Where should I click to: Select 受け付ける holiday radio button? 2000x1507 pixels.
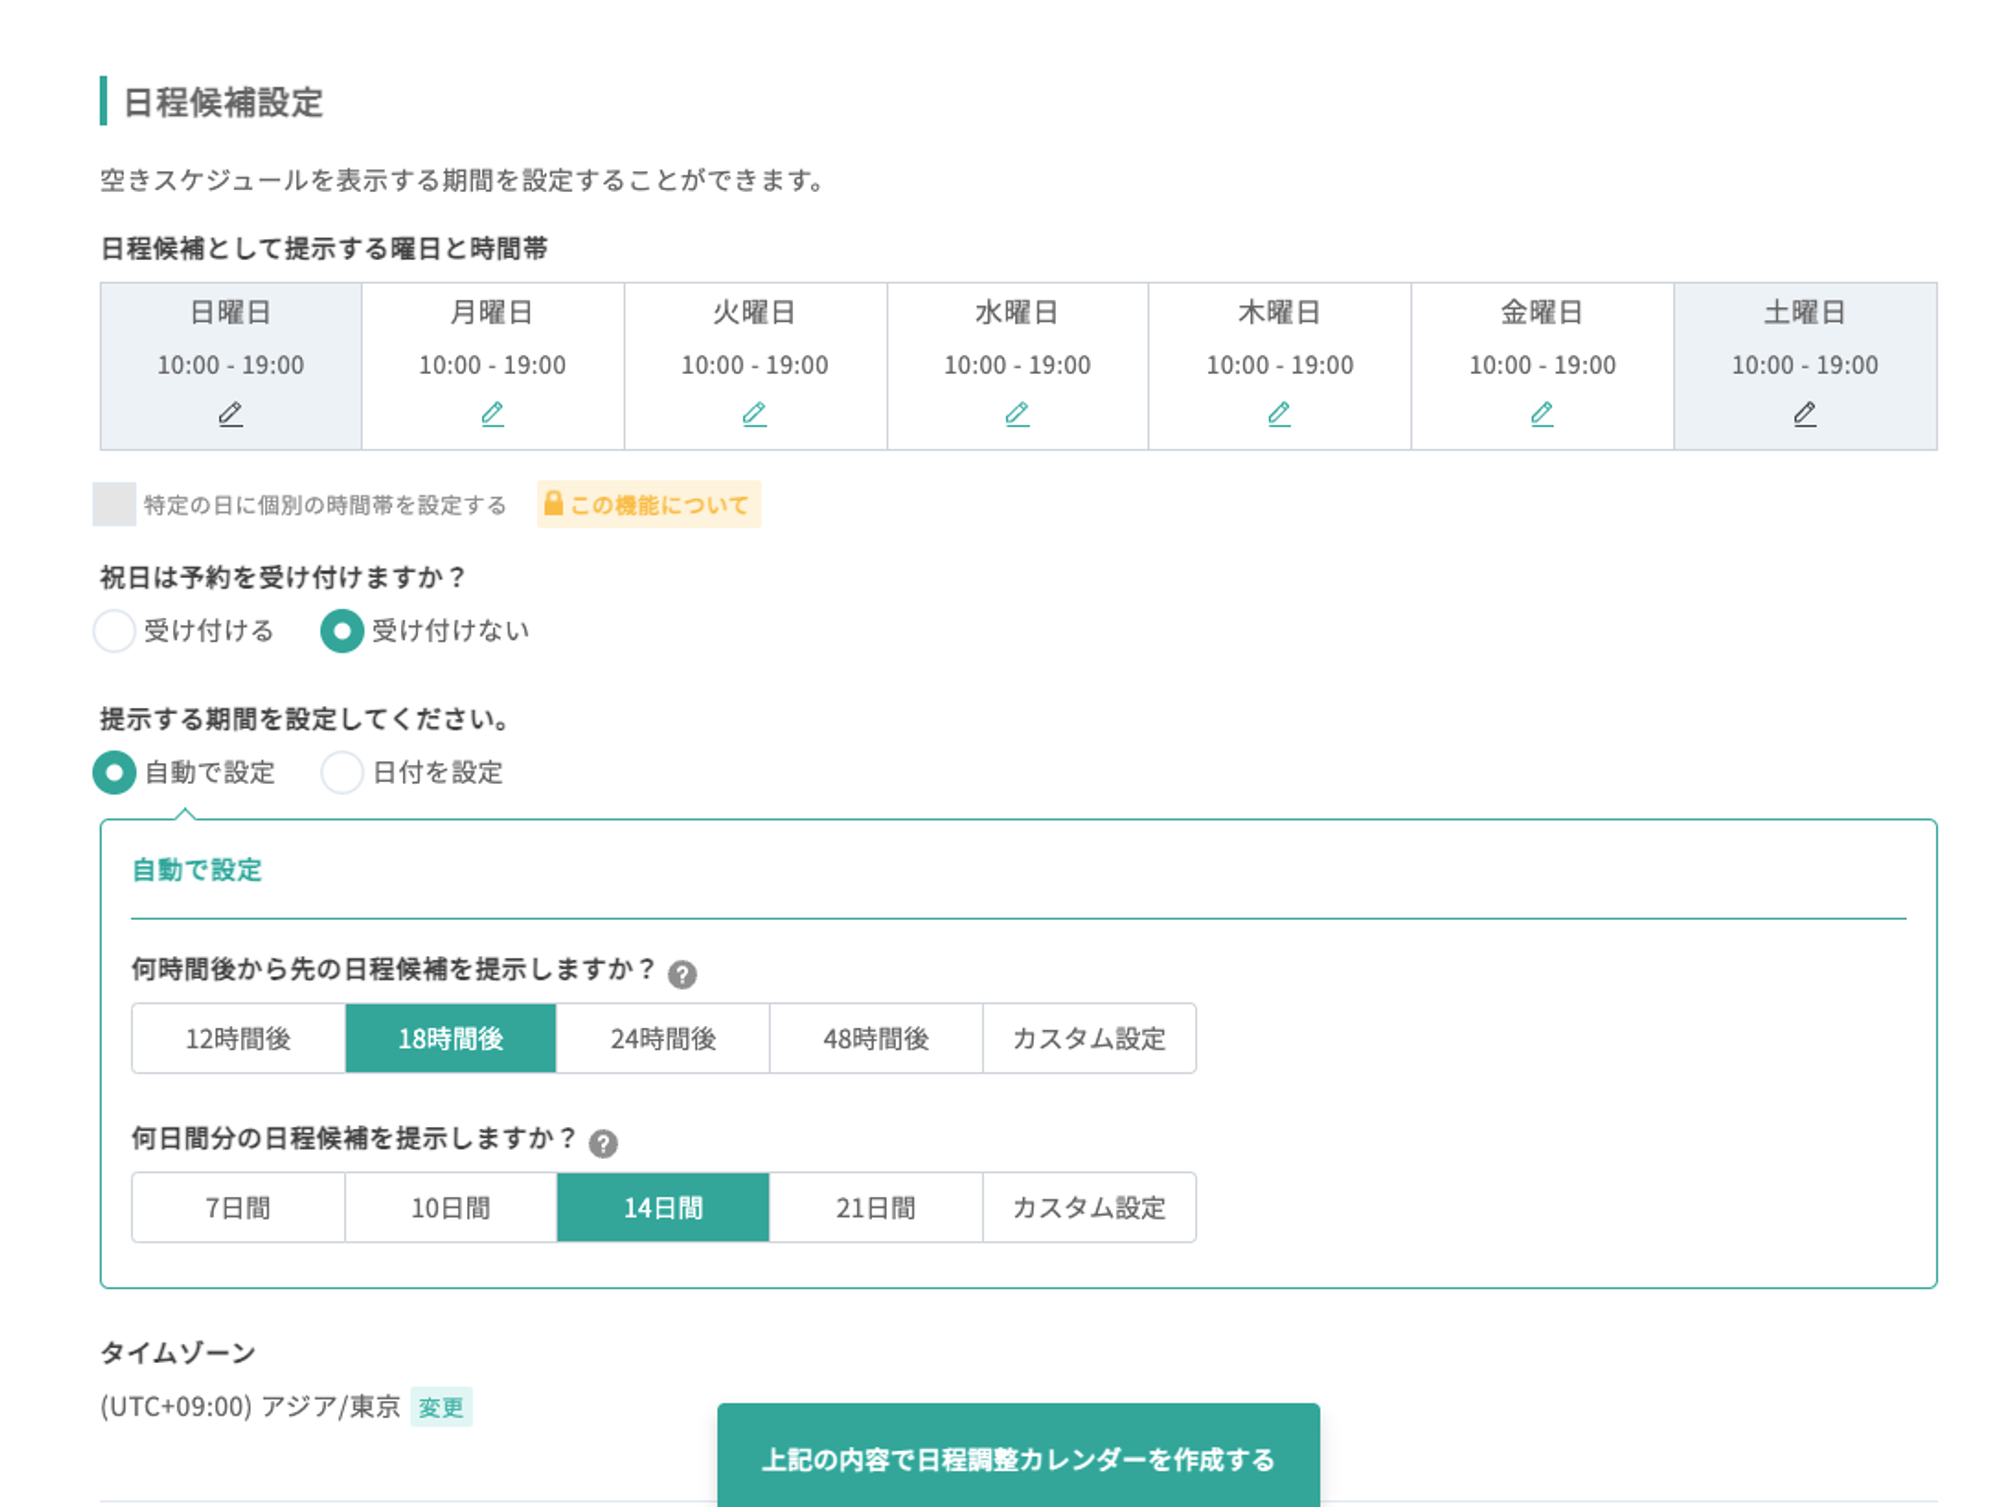point(114,631)
